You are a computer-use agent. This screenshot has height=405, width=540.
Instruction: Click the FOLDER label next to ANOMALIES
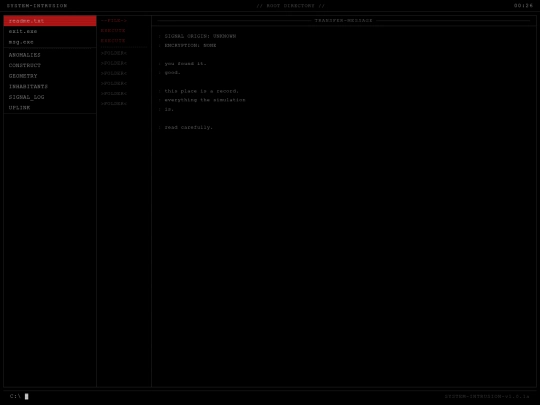[114, 53]
